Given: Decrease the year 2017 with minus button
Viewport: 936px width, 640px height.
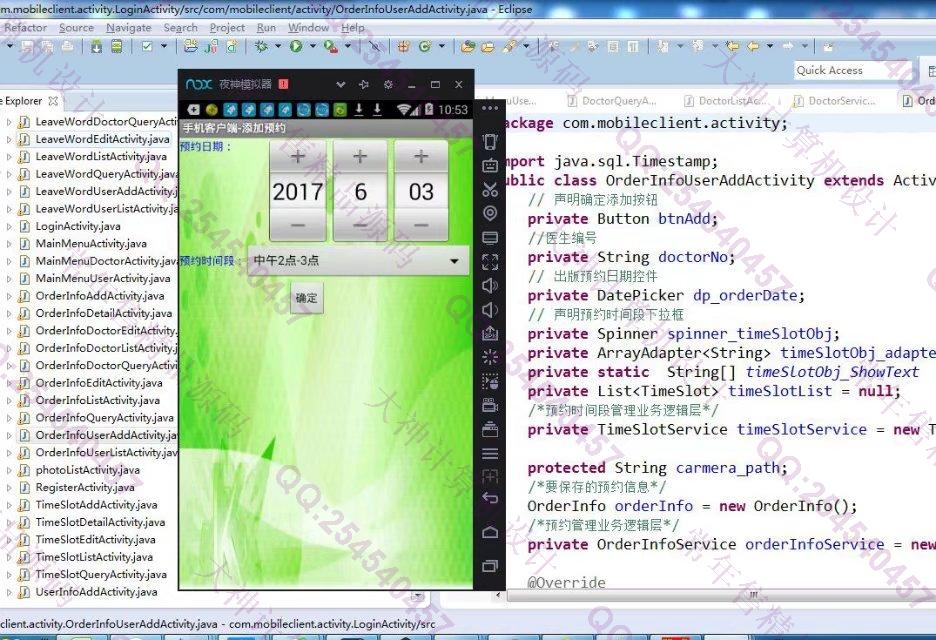Looking at the screenshot, I should 298,225.
